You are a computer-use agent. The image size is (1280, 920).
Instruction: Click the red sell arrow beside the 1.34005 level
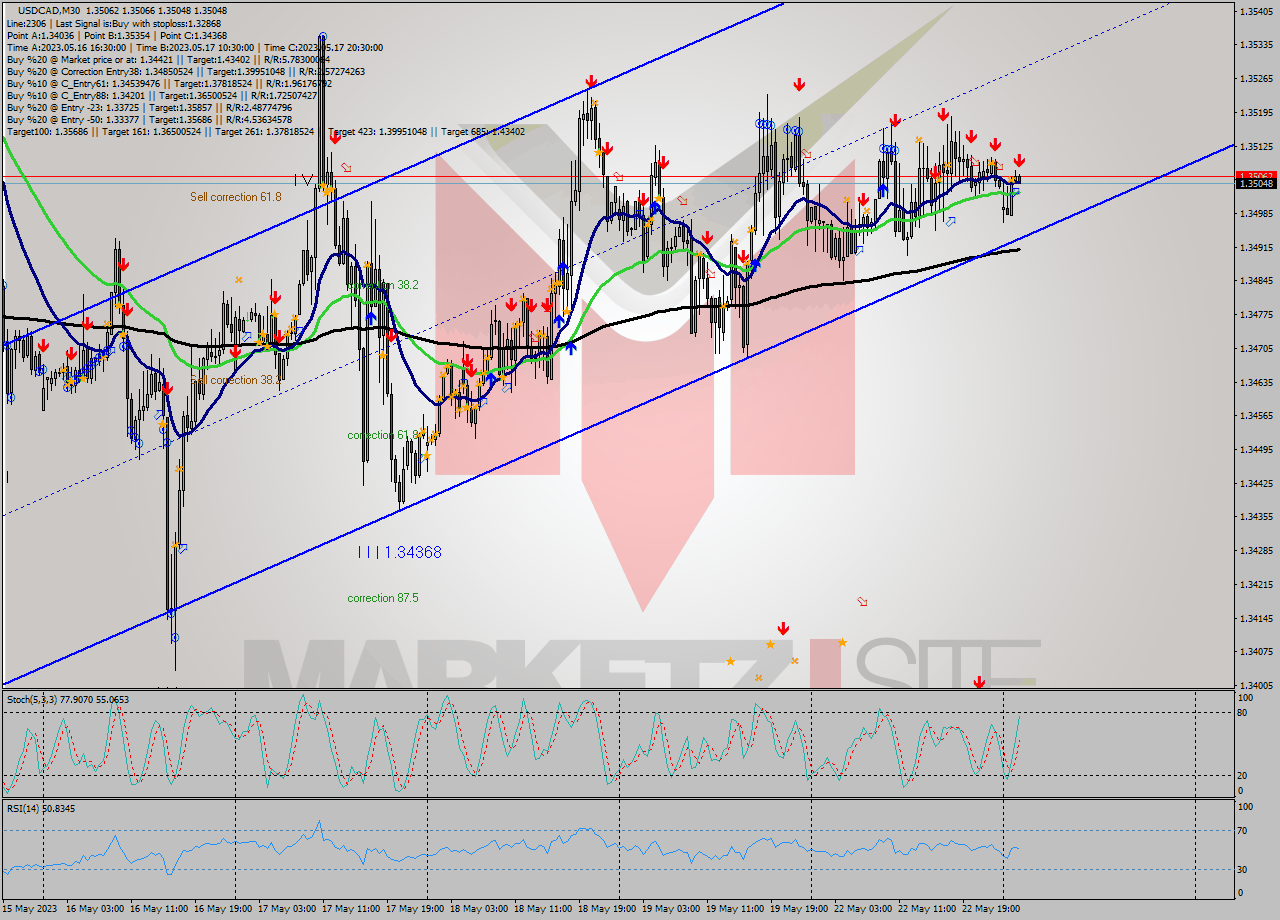[x=979, y=682]
